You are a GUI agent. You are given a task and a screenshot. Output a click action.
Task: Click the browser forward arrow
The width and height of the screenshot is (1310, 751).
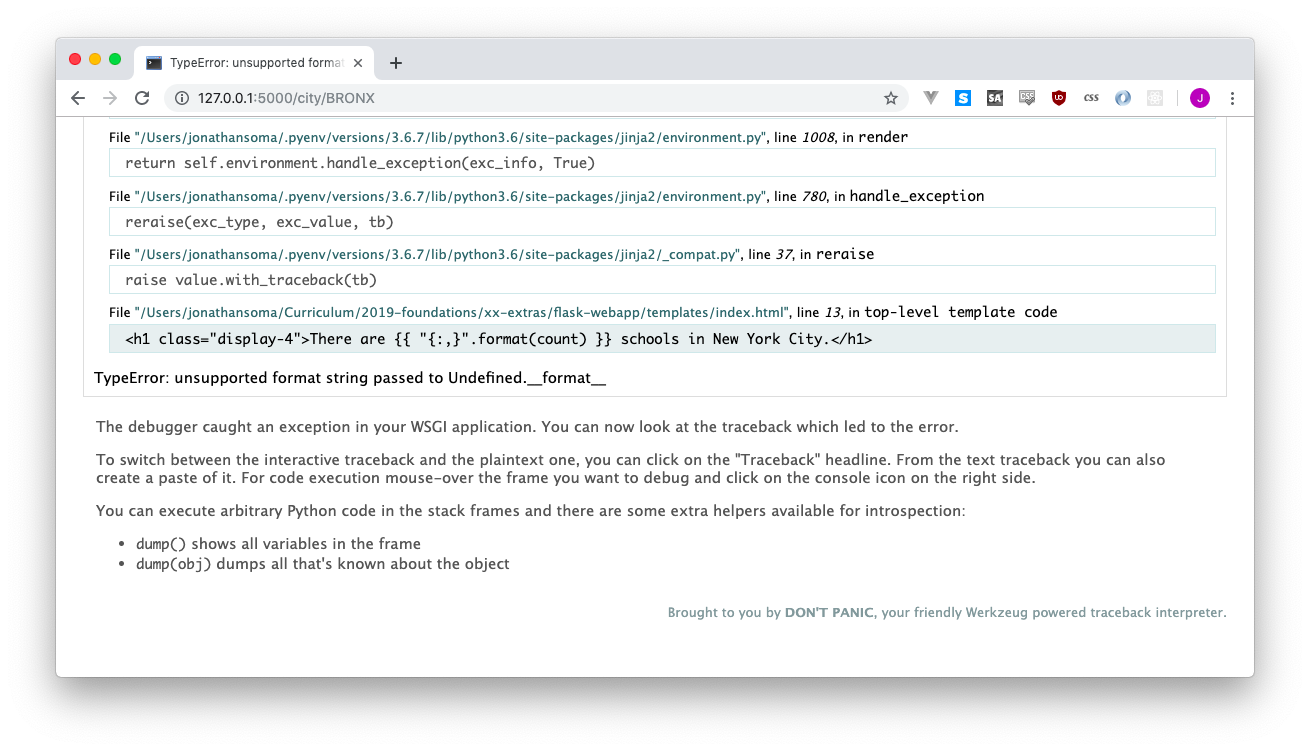[x=110, y=98]
